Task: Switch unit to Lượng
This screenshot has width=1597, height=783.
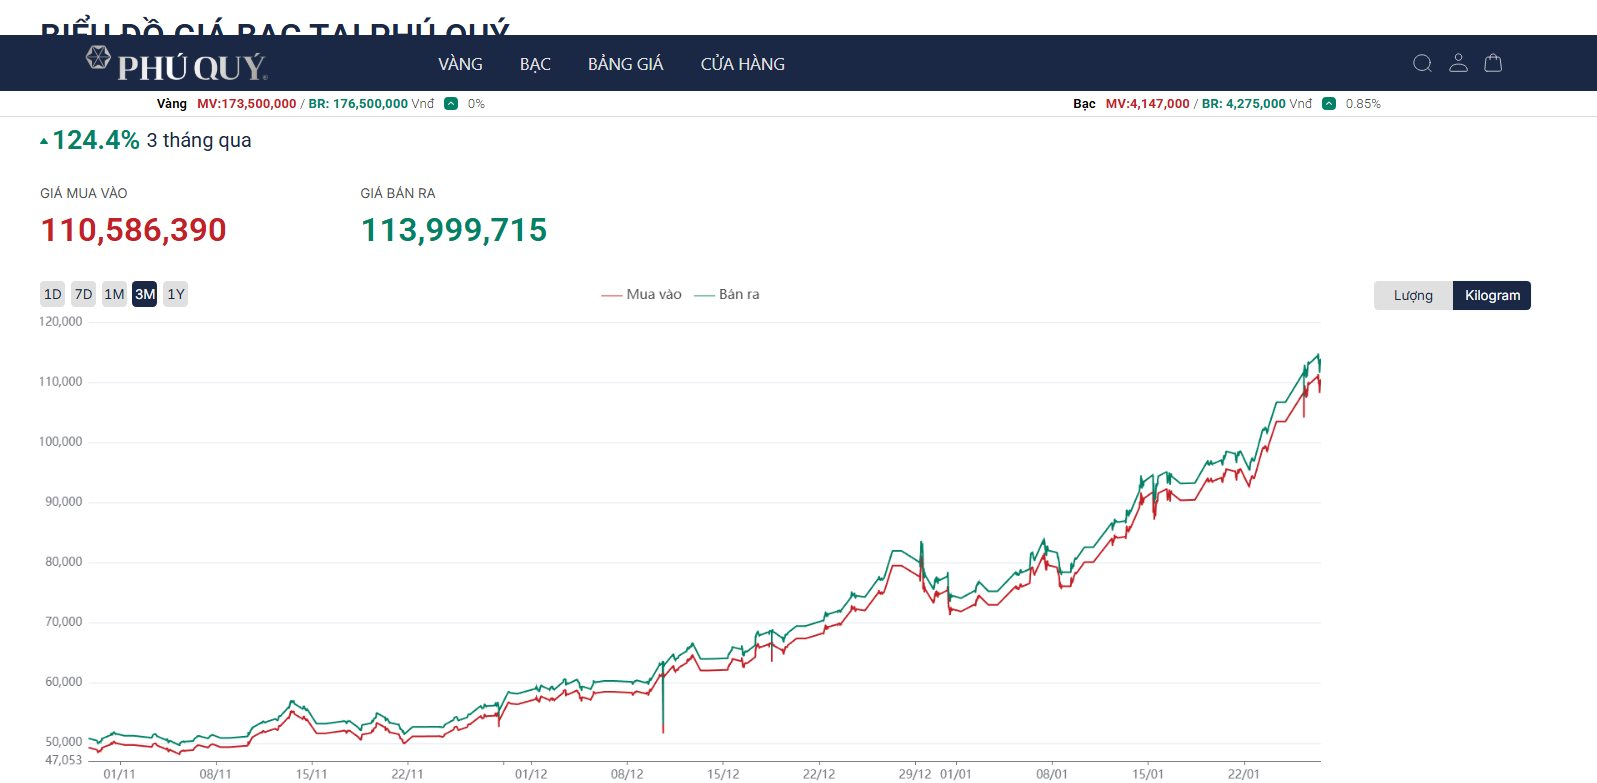Action: coord(1413,296)
